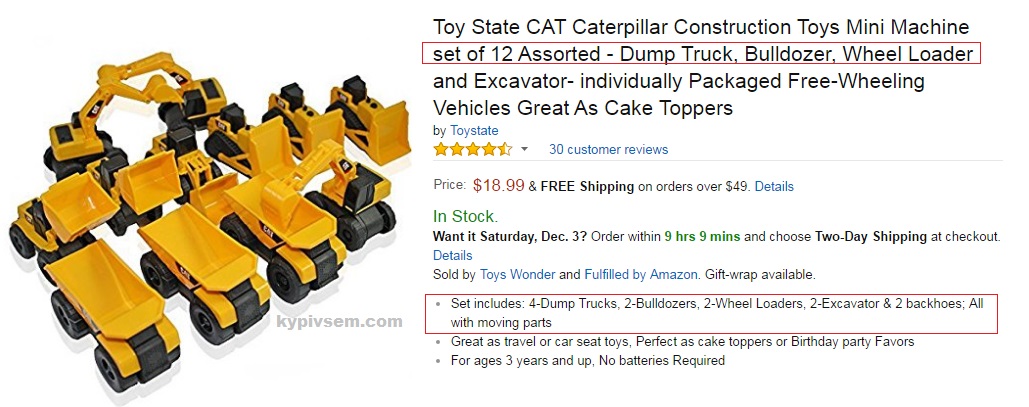Click the green In Stock text
This screenshot has height=407, width=1029.
point(465,216)
